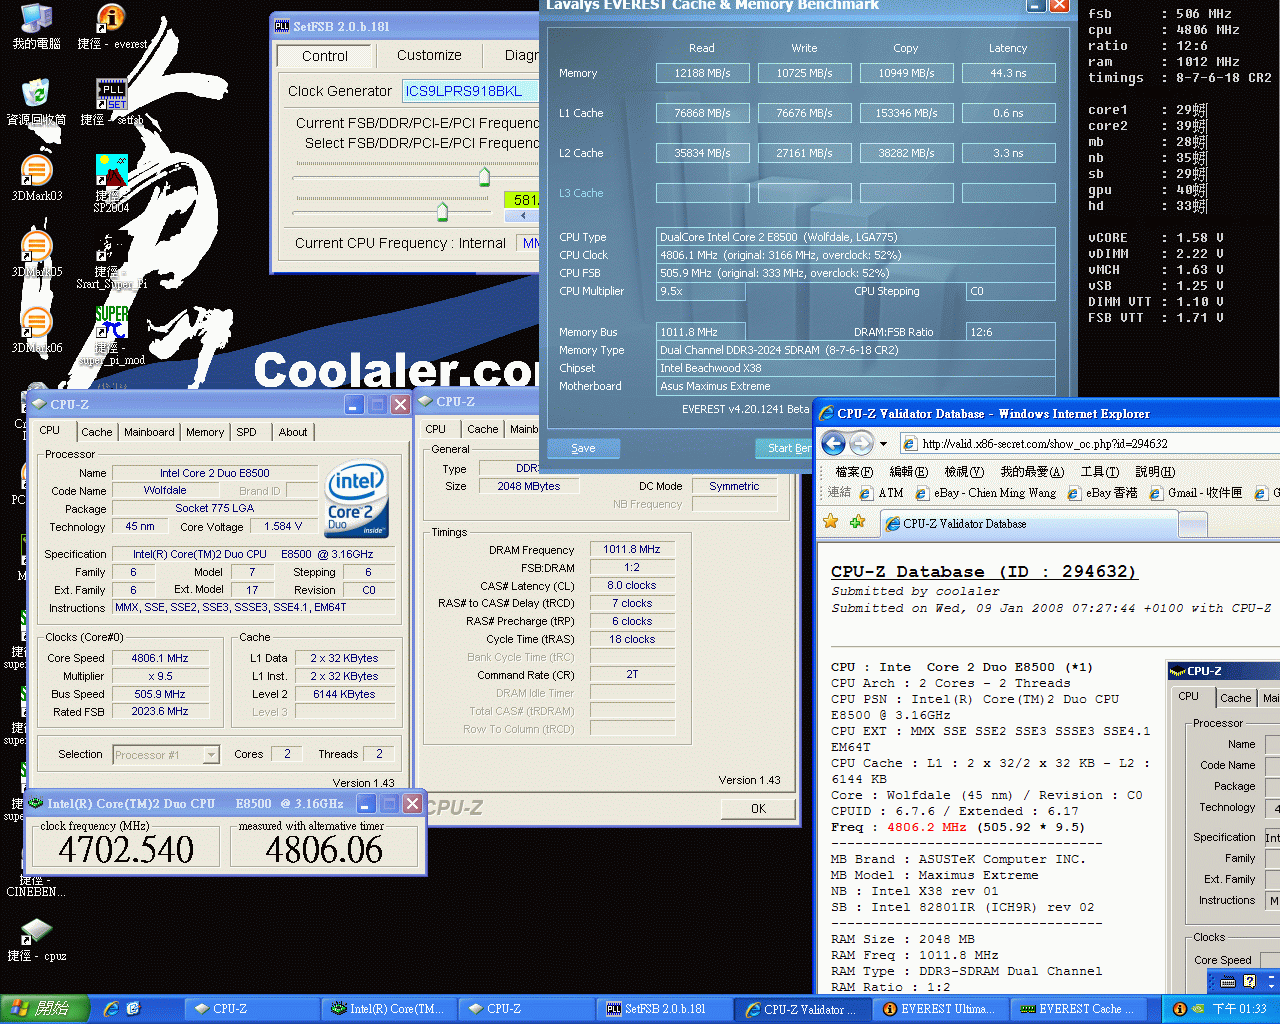Viewport: 1280px width, 1024px height.
Task: Open the 工具(T) menu in Internet Explorer
Action: click(x=1099, y=471)
